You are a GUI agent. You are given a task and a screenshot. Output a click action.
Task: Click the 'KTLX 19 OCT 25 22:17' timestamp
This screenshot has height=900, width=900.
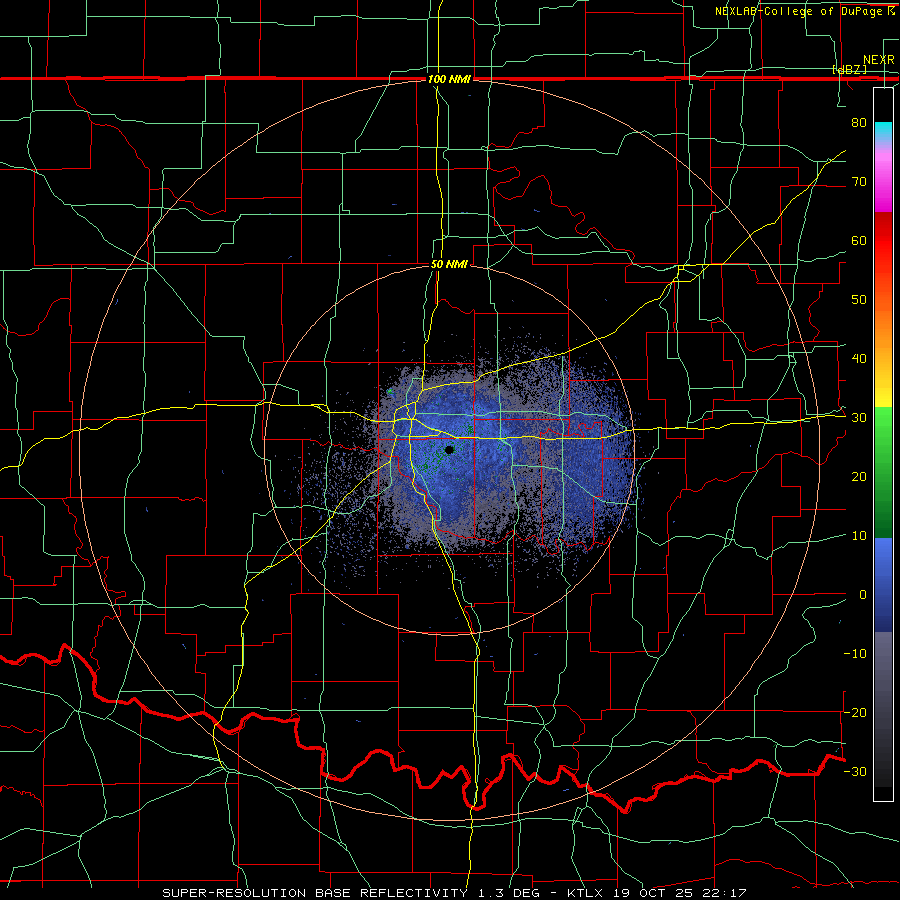[657, 893]
